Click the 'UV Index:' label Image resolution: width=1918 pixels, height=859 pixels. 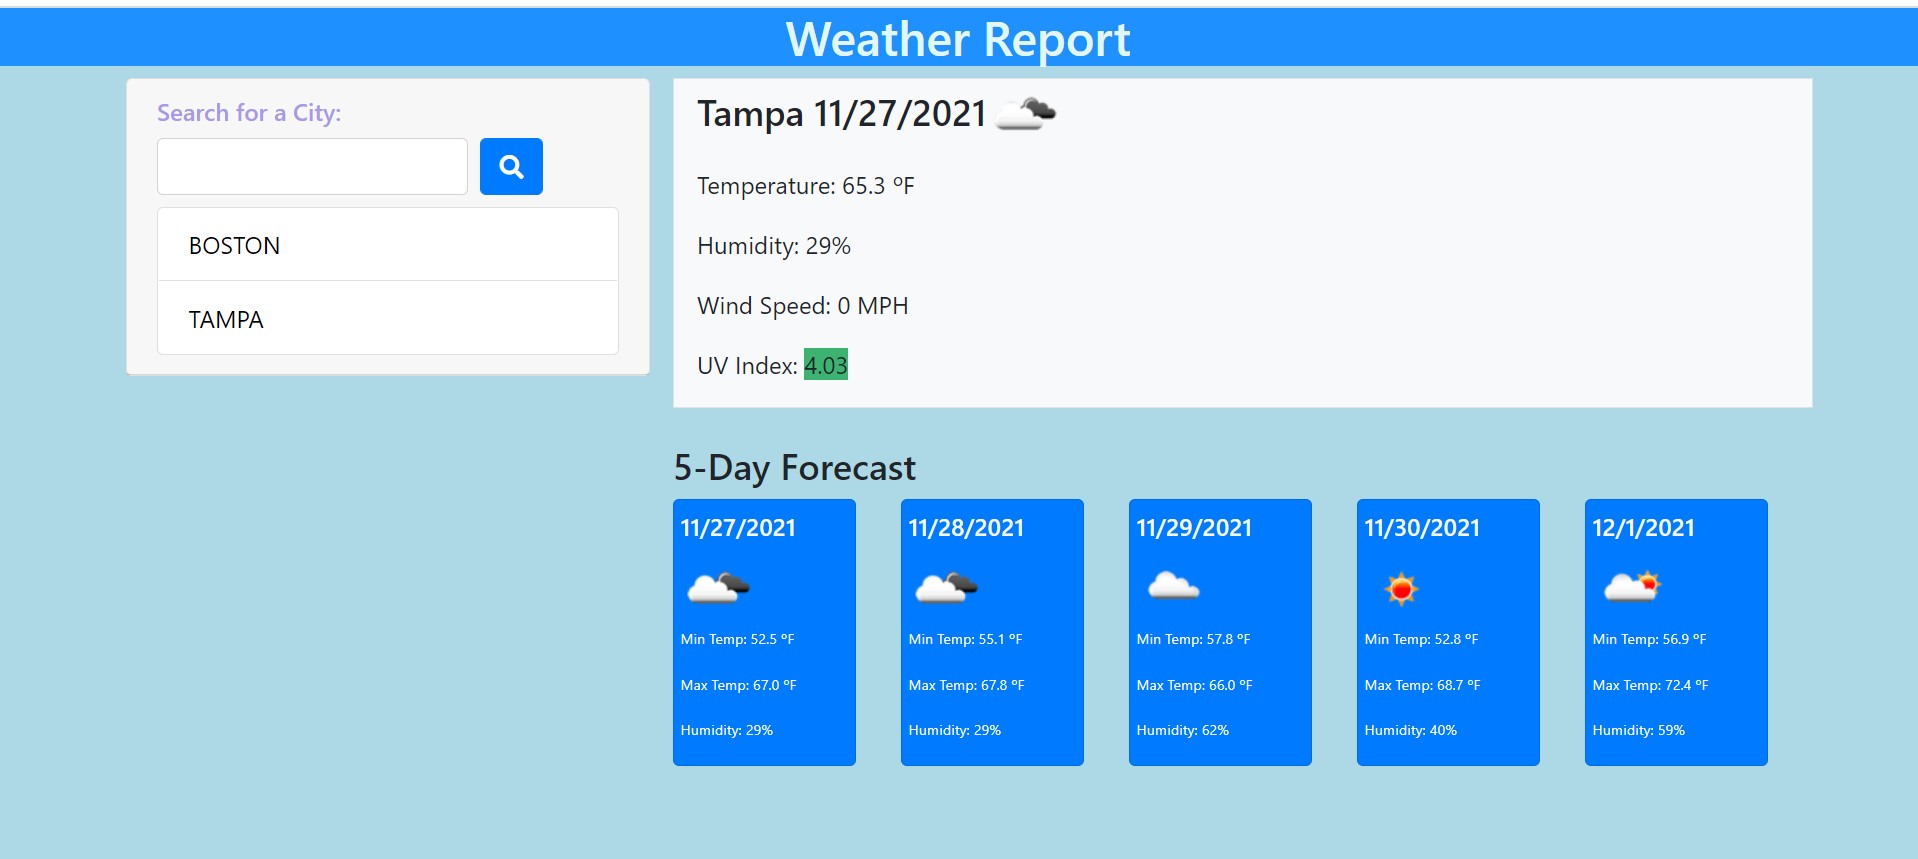(x=747, y=366)
